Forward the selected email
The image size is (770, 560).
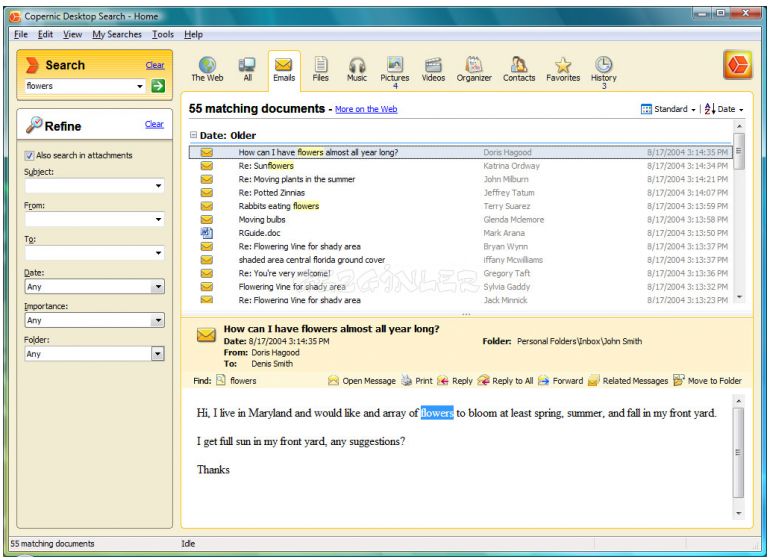(560, 381)
